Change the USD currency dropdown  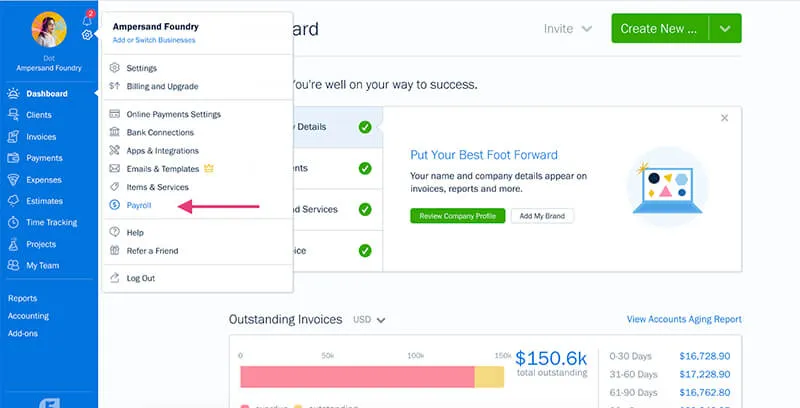(x=369, y=320)
